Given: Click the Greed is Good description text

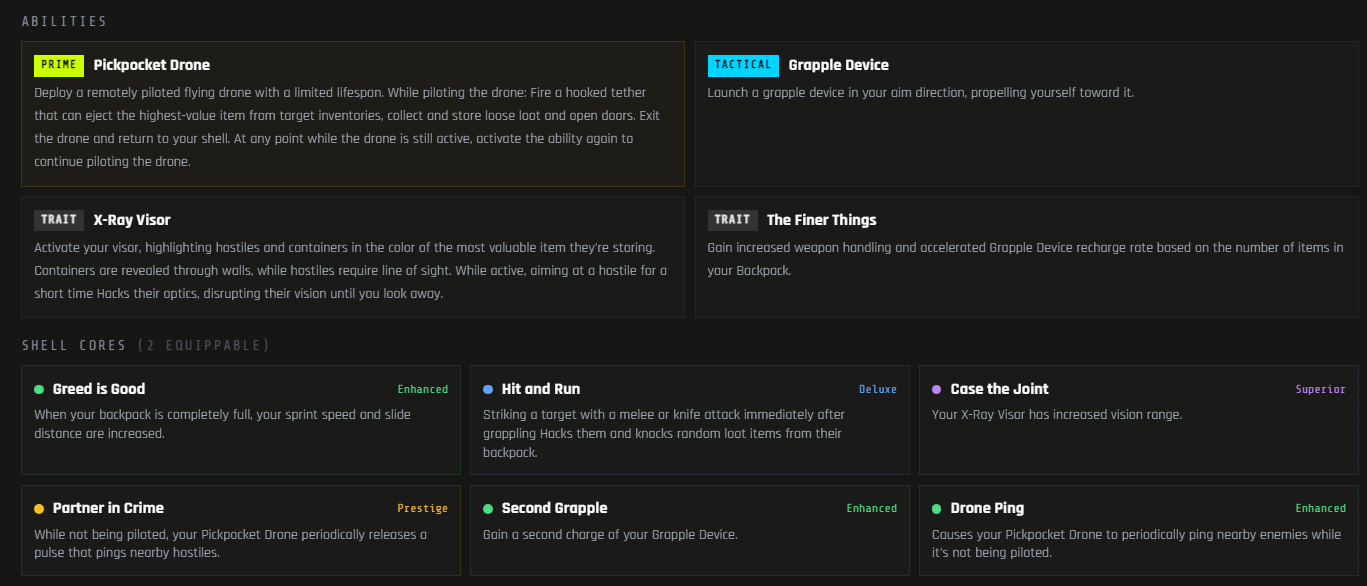Looking at the screenshot, I should pyautogui.click(x=222, y=424).
